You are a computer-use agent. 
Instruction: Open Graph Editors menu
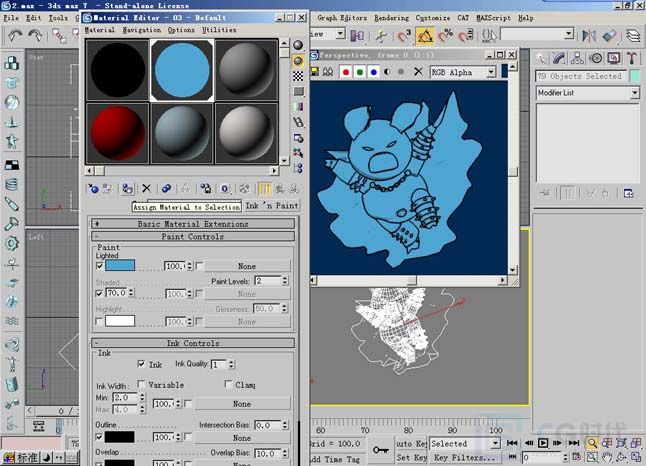[342, 18]
